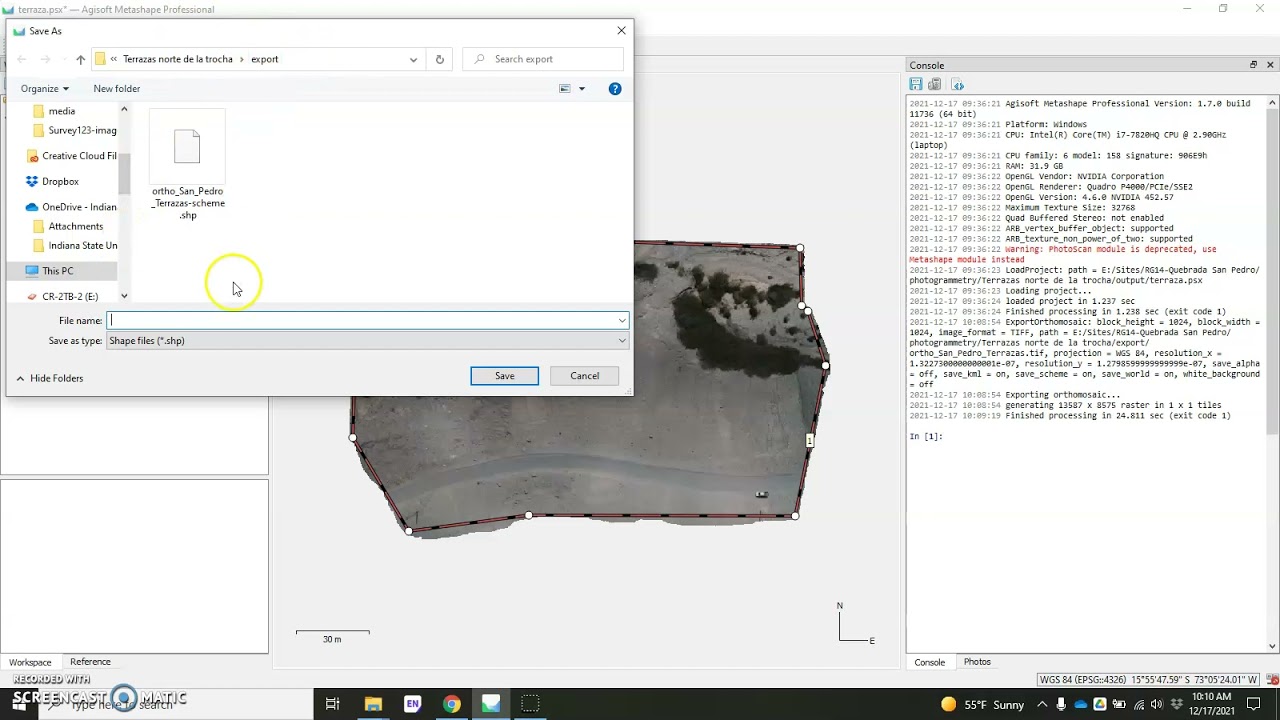Close the Save As dialog

[x=621, y=31]
